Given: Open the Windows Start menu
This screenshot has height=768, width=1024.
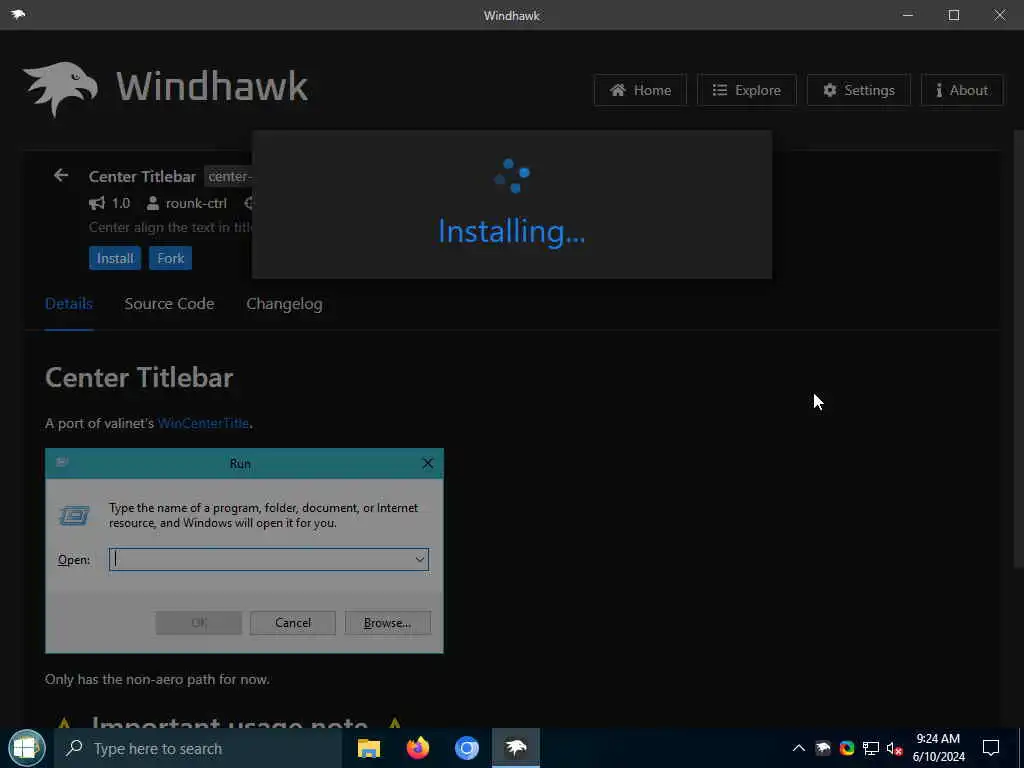Looking at the screenshot, I should coord(26,748).
